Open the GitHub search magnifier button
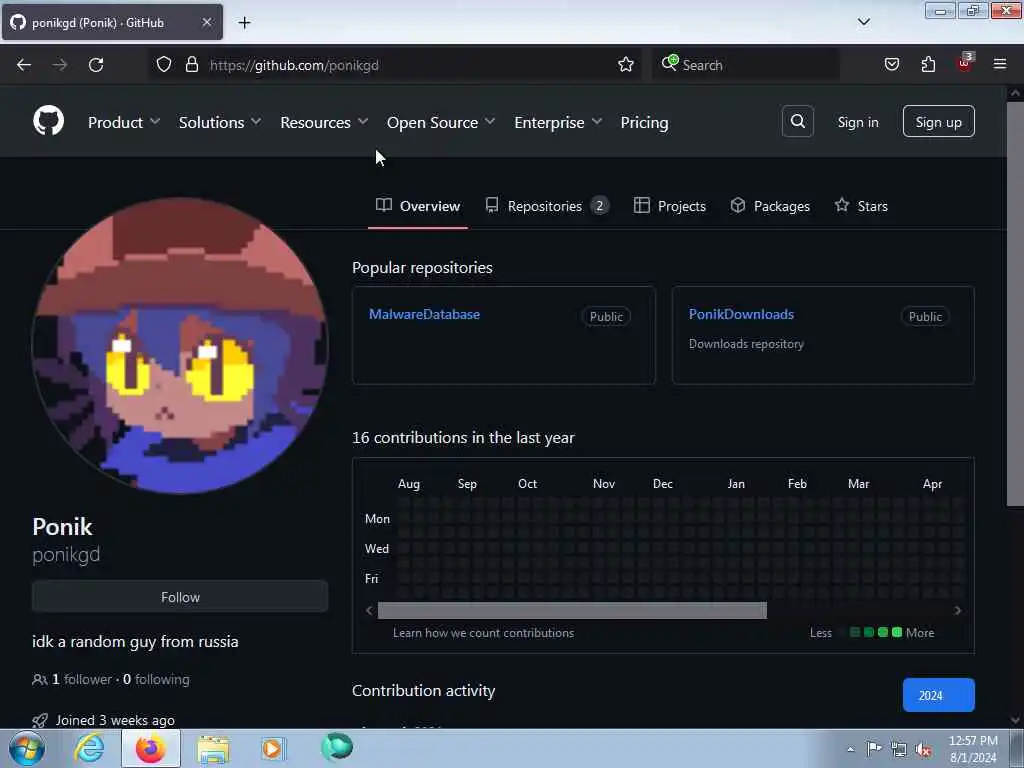 pos(797,121)
